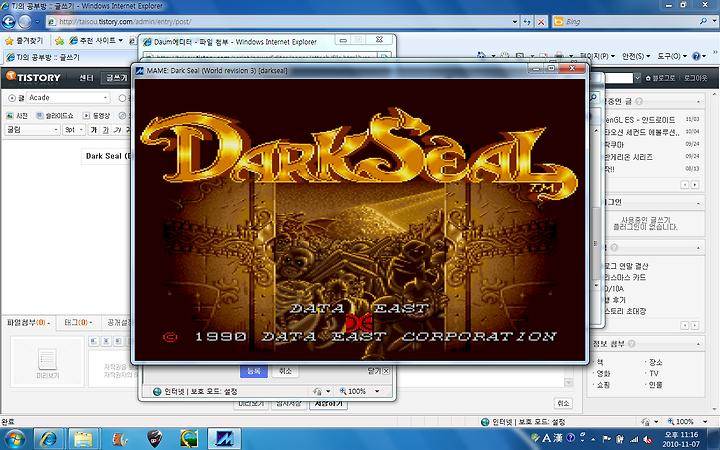Viewport: 720px width, 450px height.
Task: Open the 태그(0) tab
Action: (x=78, y=323)
